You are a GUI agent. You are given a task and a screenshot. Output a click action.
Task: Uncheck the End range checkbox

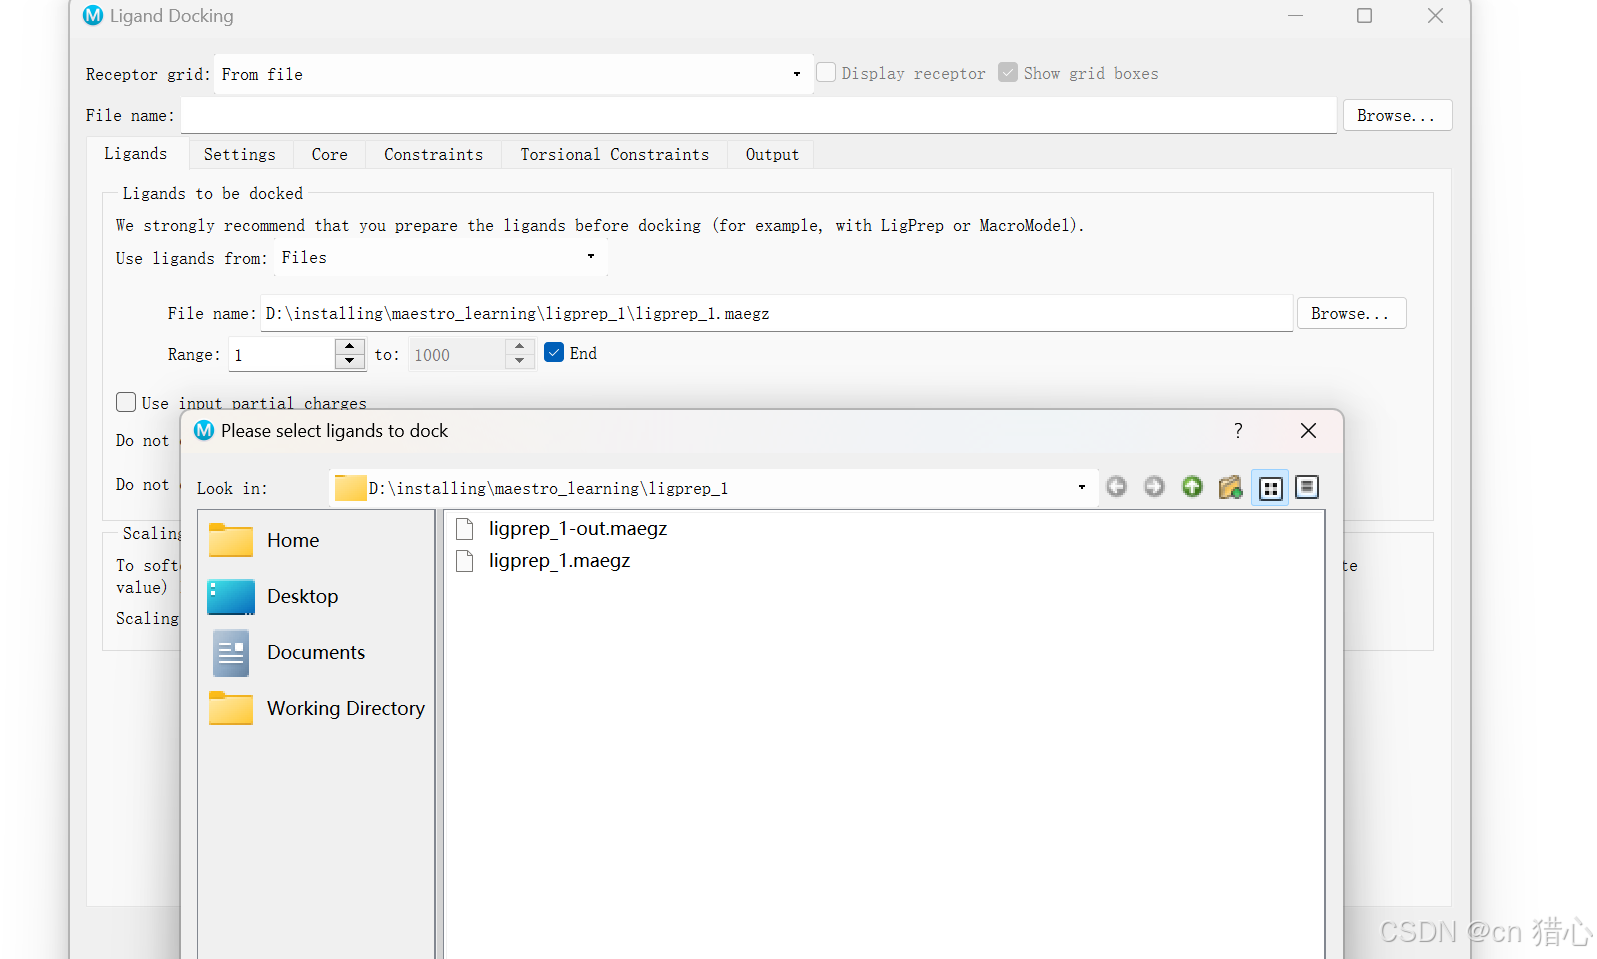[554, 352]
